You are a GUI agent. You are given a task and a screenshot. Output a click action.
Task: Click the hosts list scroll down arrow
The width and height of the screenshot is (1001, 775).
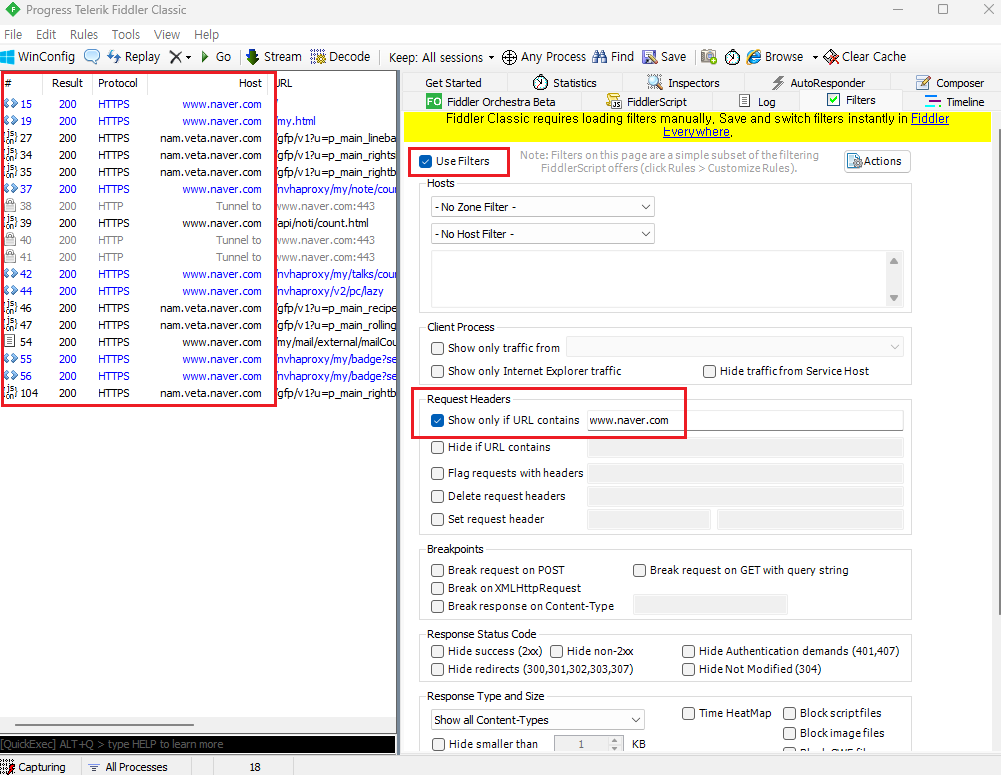(x=894, y=298)
